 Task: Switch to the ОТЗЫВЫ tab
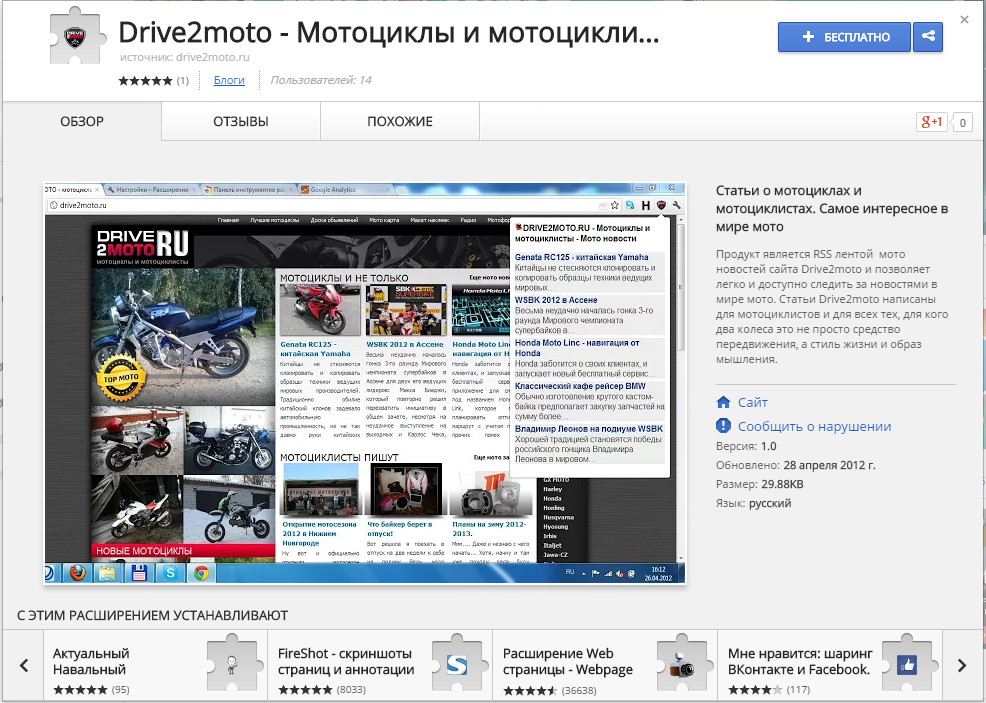(x=241, y=121)
